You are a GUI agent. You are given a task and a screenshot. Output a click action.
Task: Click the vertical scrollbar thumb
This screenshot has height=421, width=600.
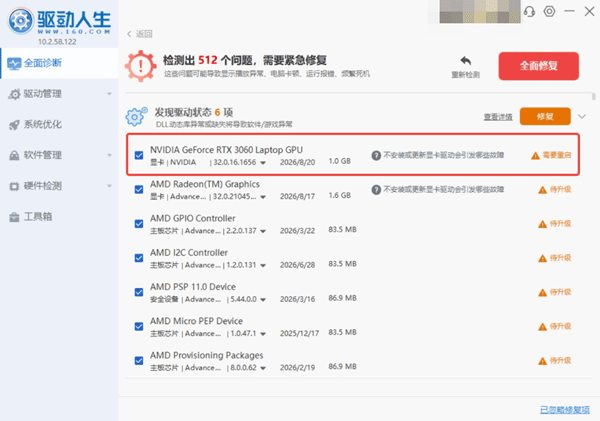coord(593,96)
